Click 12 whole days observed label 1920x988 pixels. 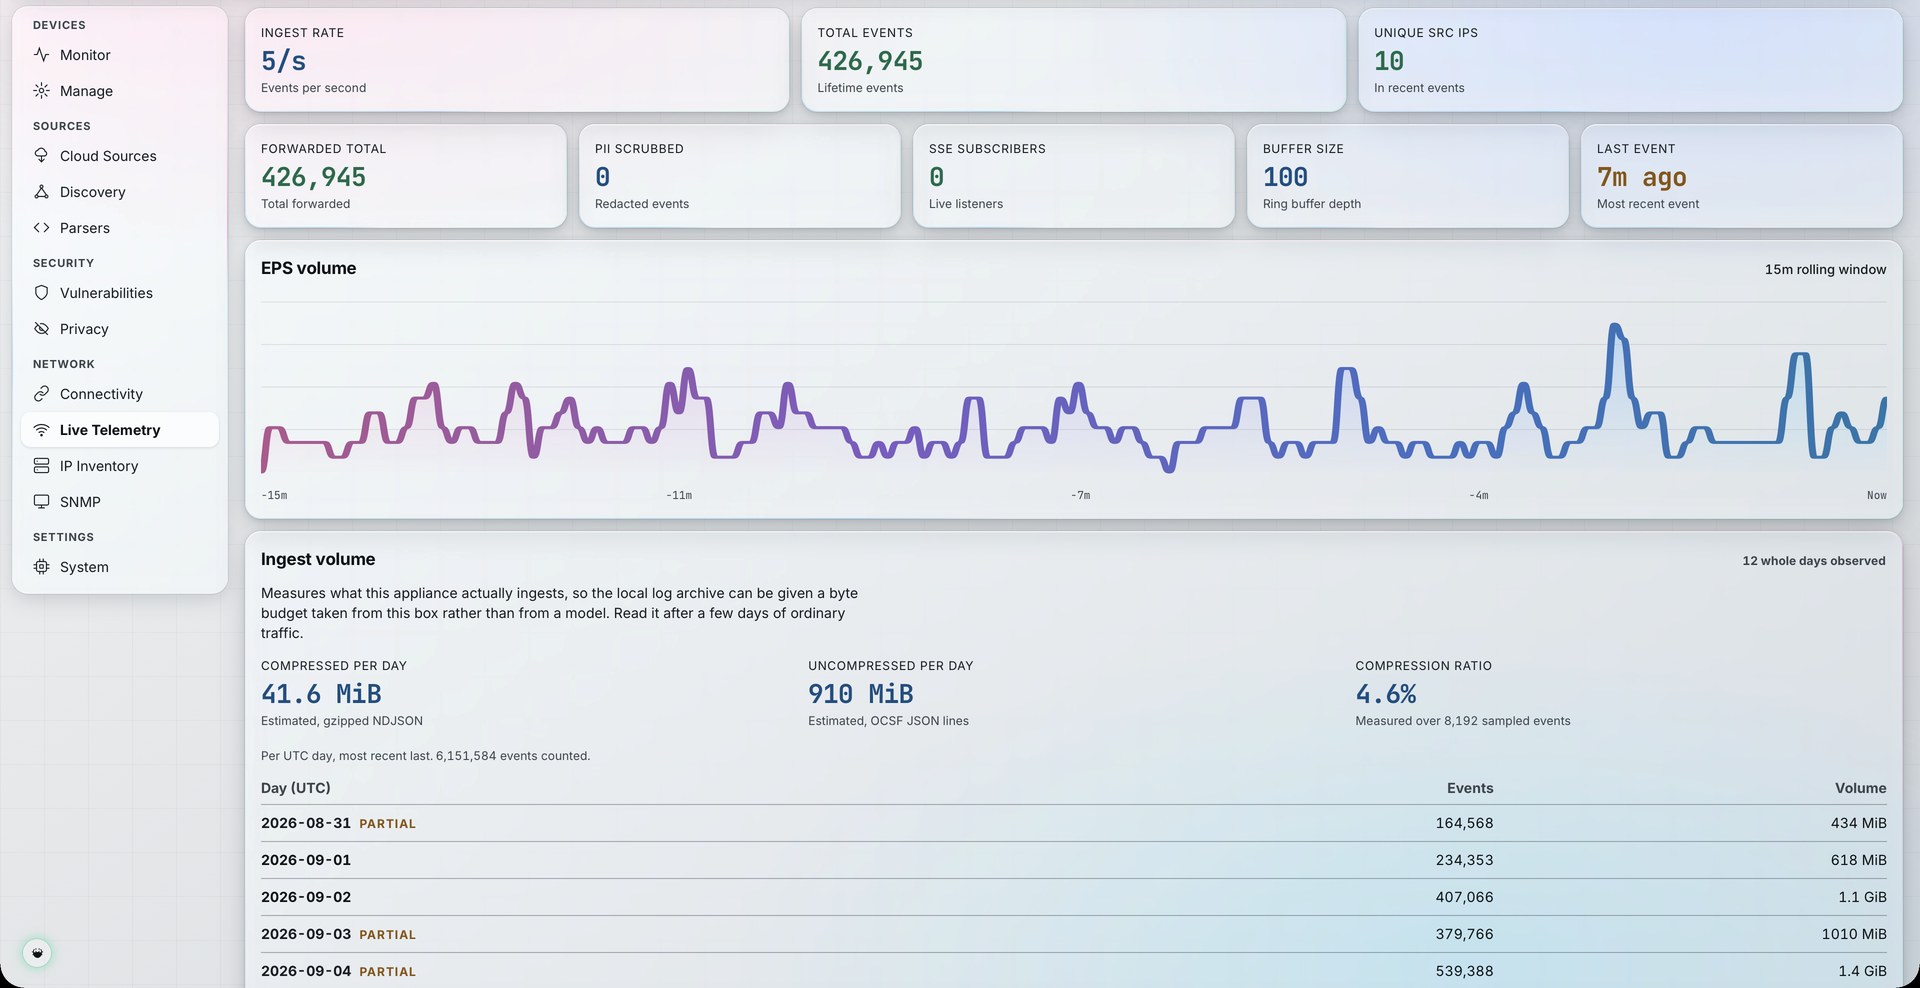1814,561
